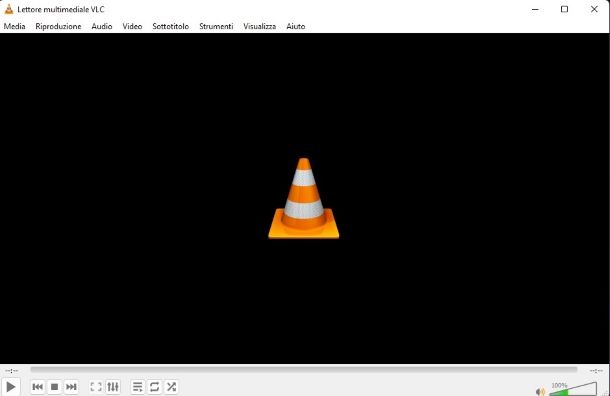Viewport: 610px width, 396px height.
Task: Start playback with the Play button
Action: point(11,387)
